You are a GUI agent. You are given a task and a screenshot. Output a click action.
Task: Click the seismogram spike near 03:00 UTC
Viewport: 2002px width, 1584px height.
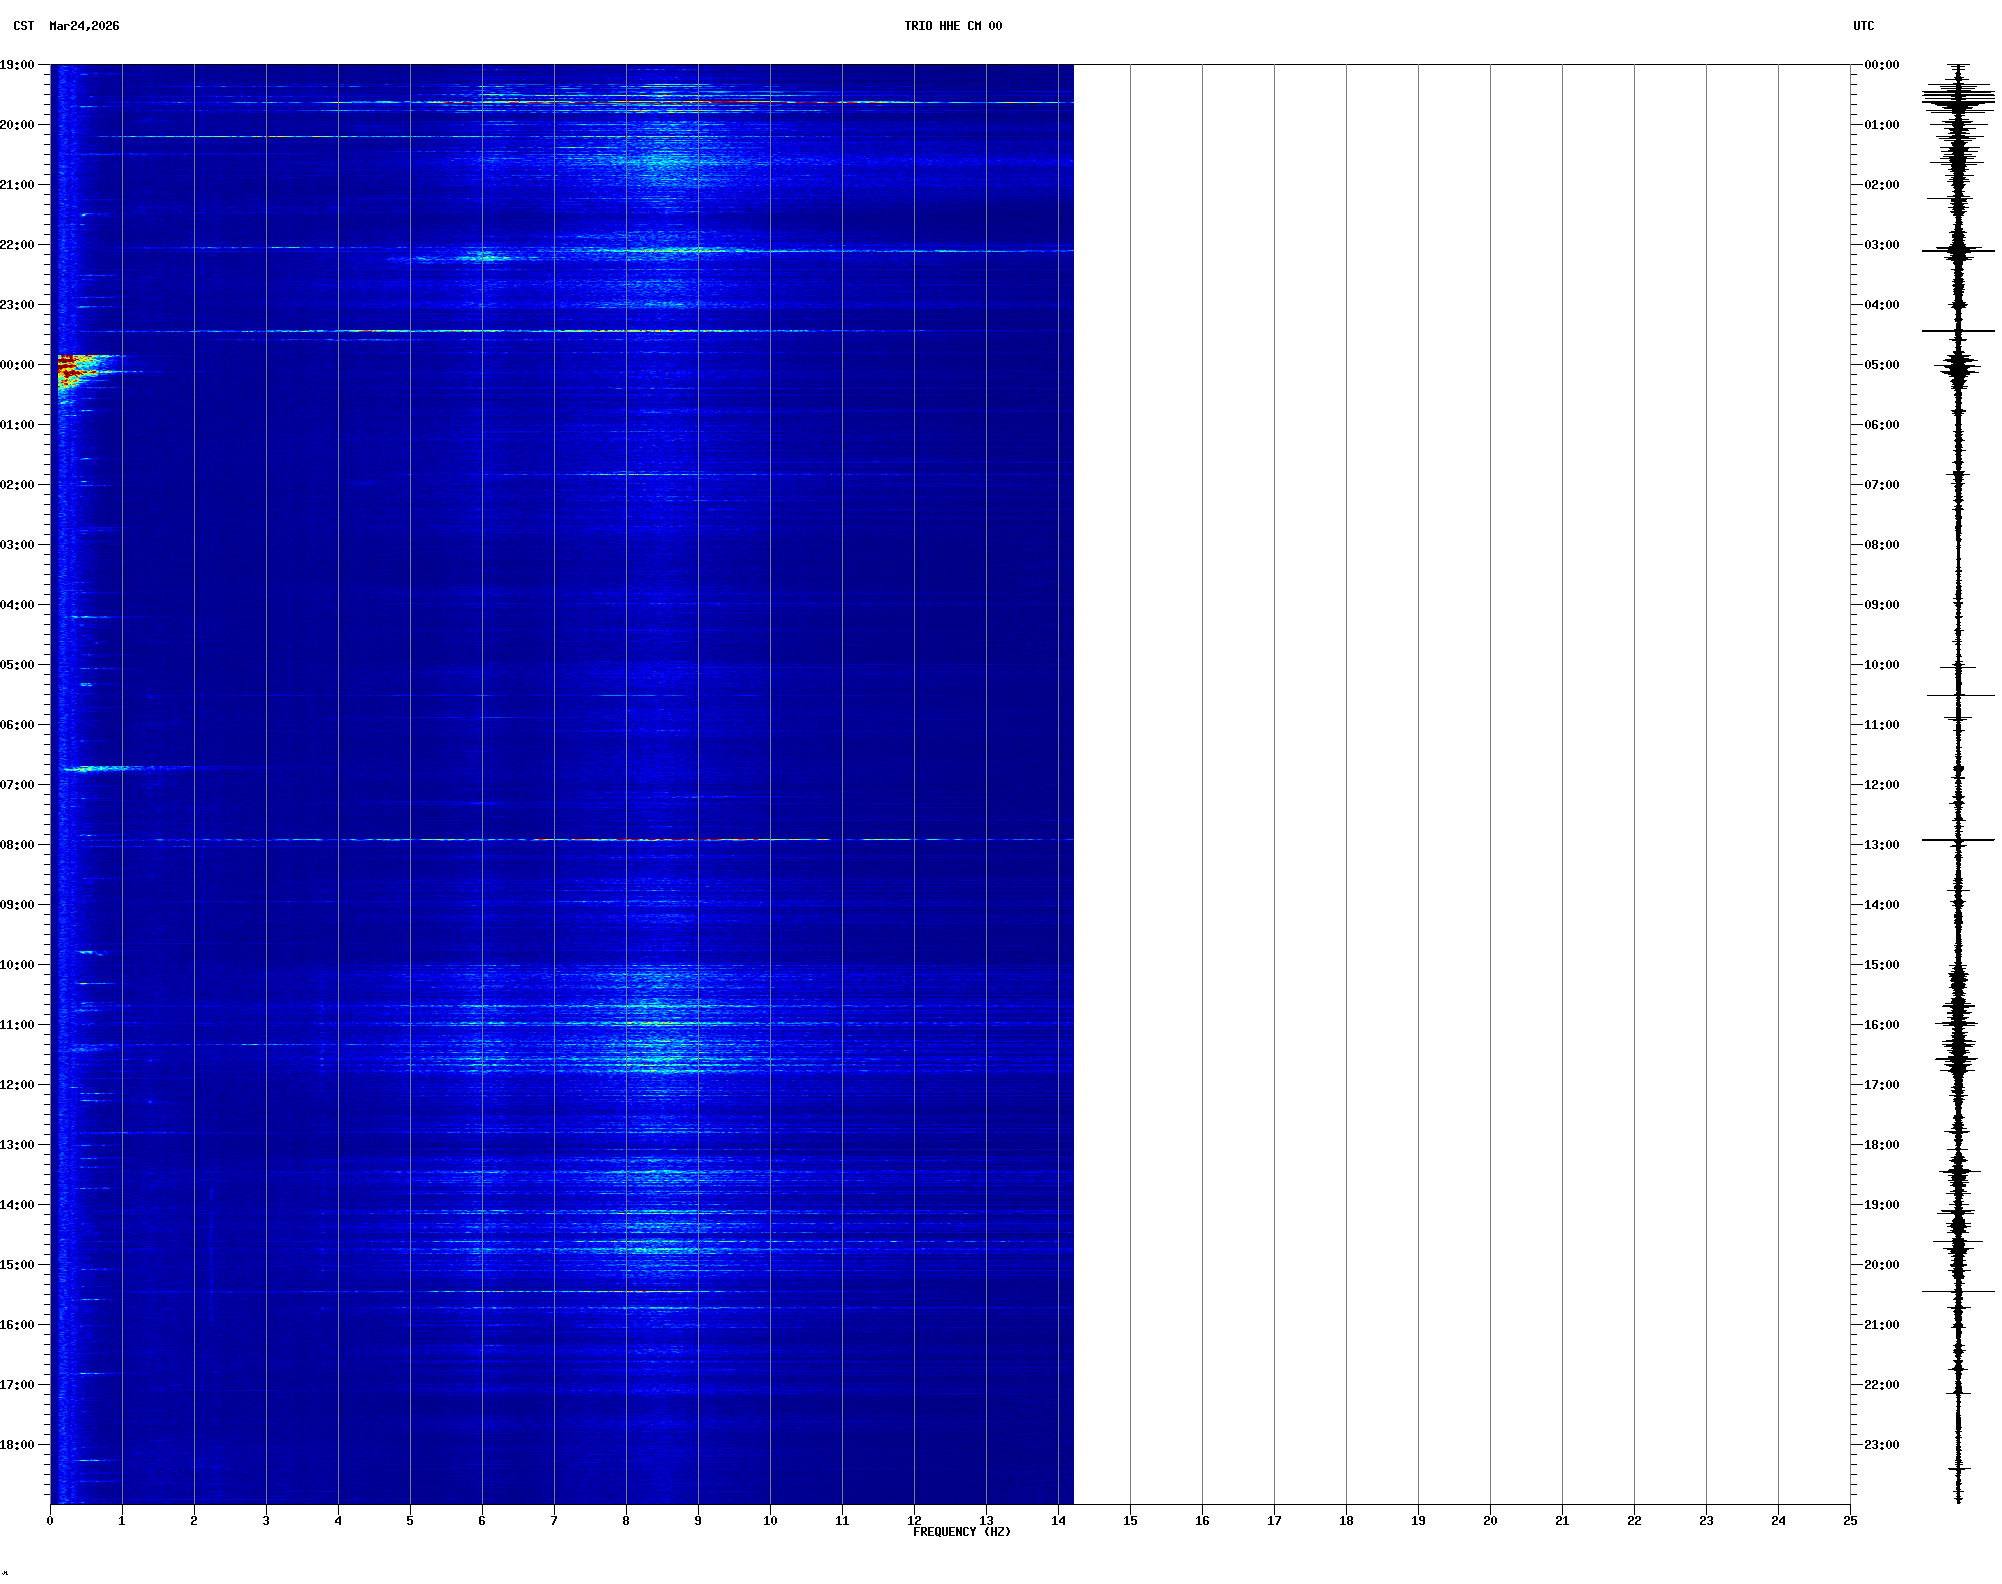tap(1958, 251)
